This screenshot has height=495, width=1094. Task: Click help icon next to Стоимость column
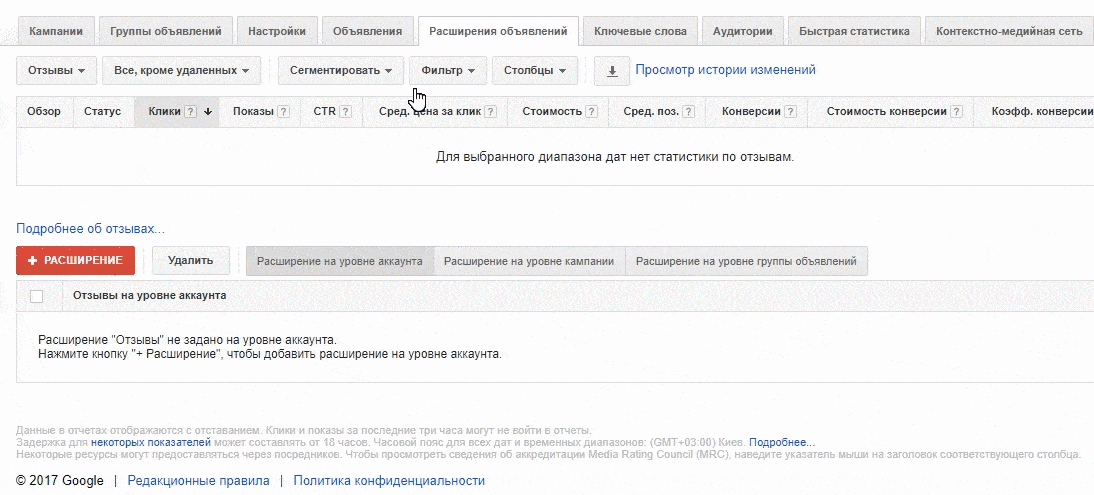click(x=591, y=112)
